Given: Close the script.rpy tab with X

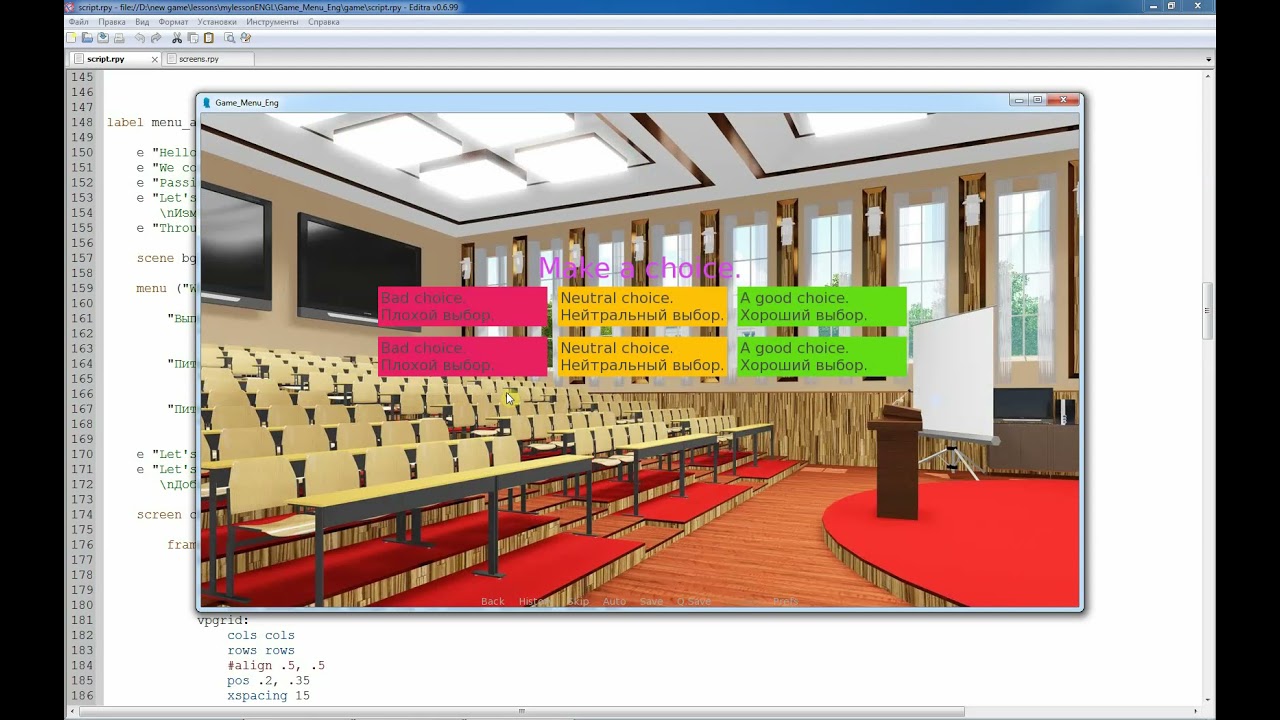Looking at the screenshot, I should pos(155,59).
